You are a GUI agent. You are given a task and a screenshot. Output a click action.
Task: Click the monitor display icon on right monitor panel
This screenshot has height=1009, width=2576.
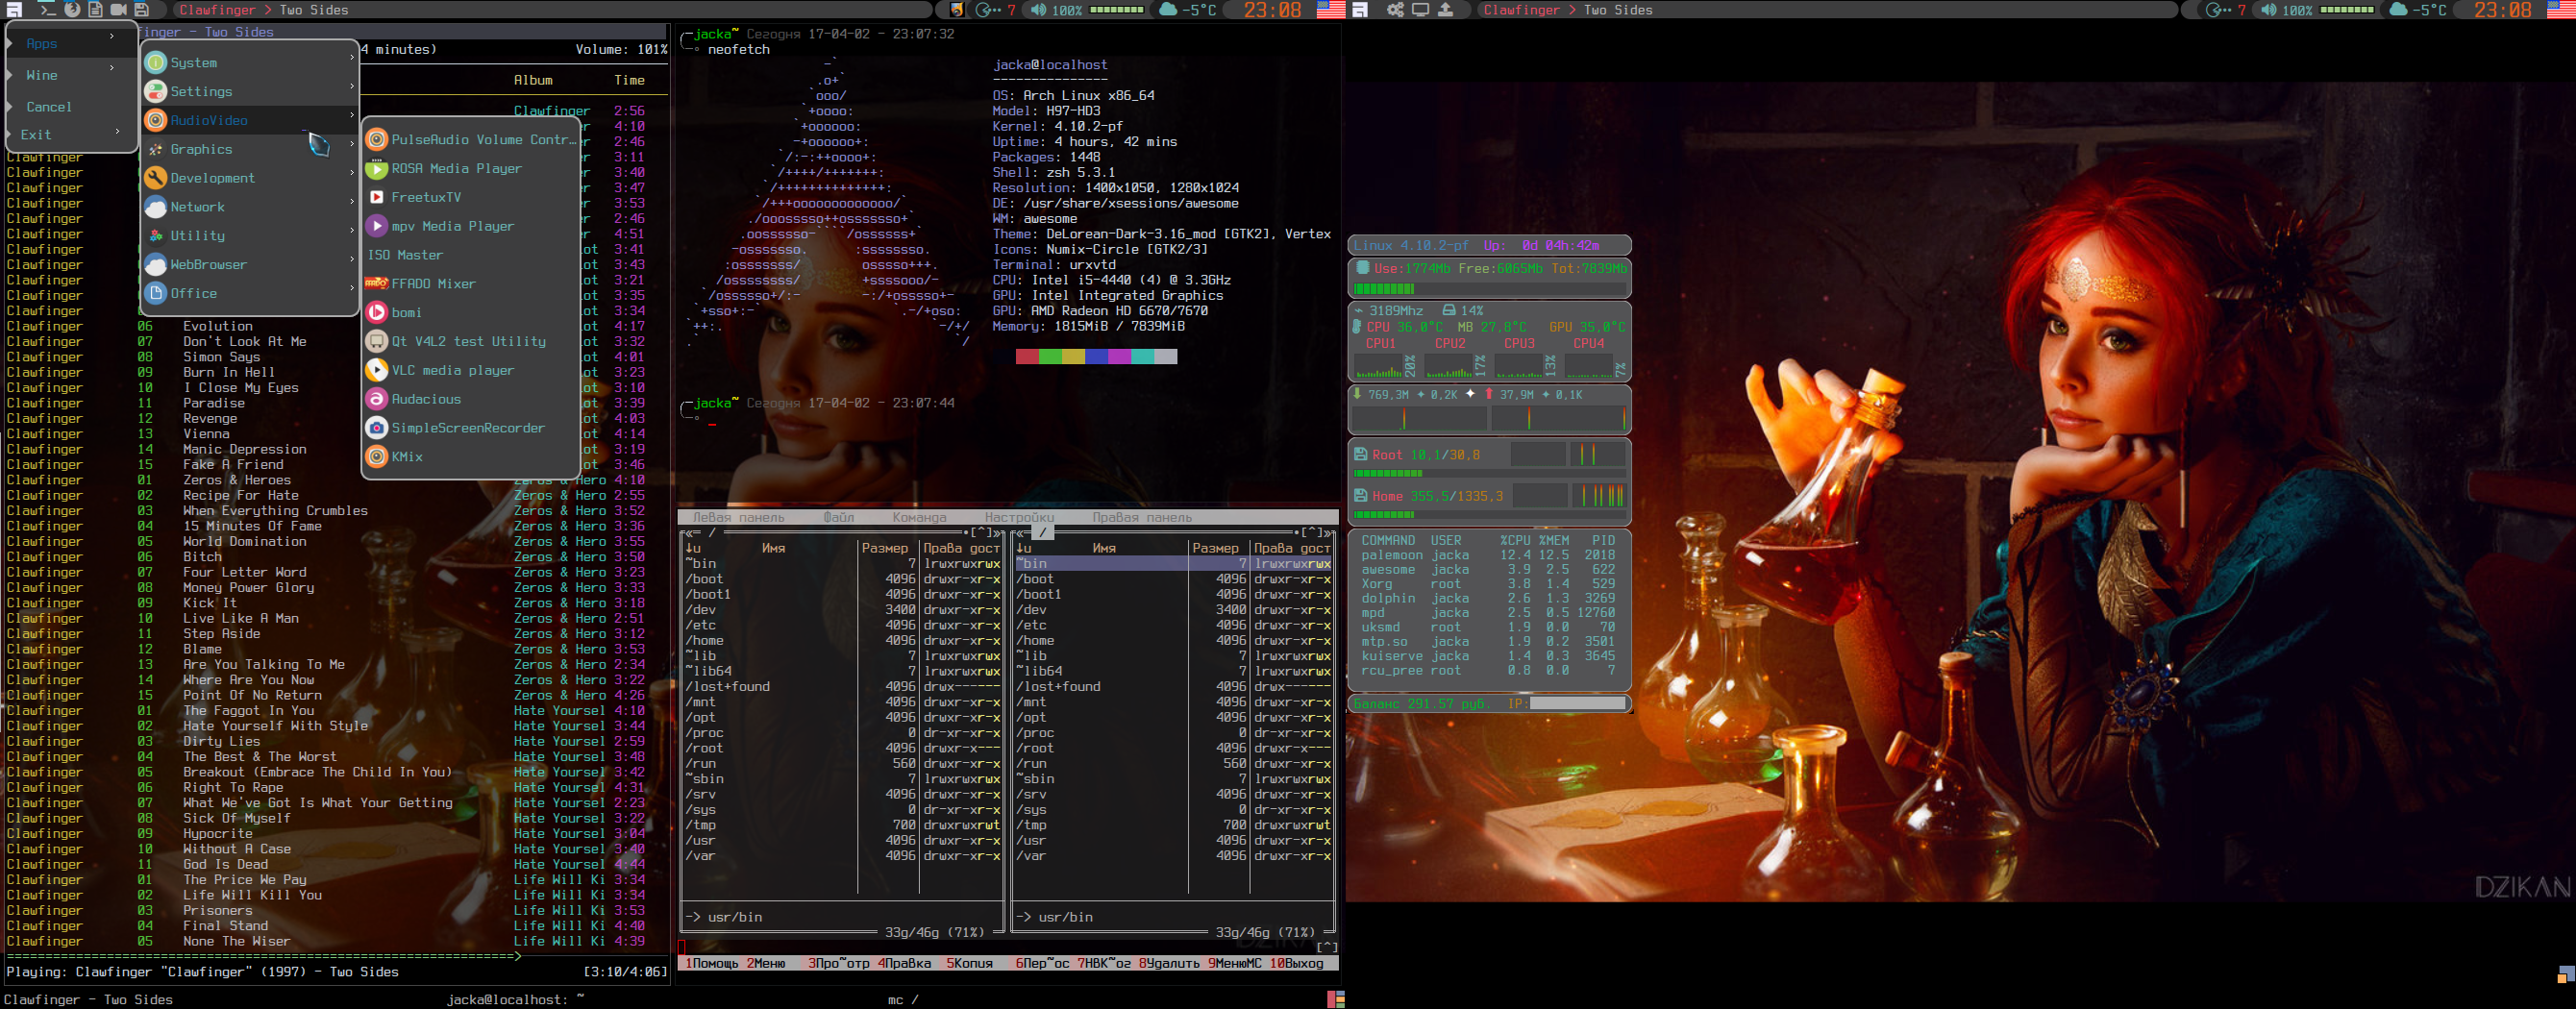coord(1420,9)
